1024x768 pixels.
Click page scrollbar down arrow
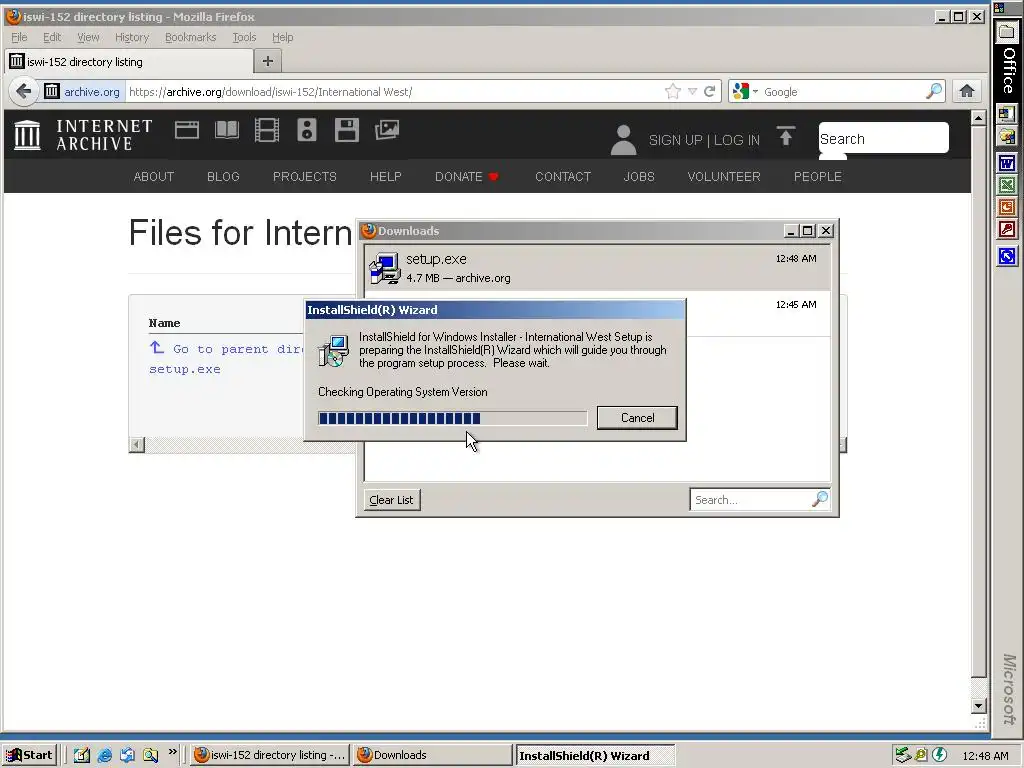click(978, 705)
